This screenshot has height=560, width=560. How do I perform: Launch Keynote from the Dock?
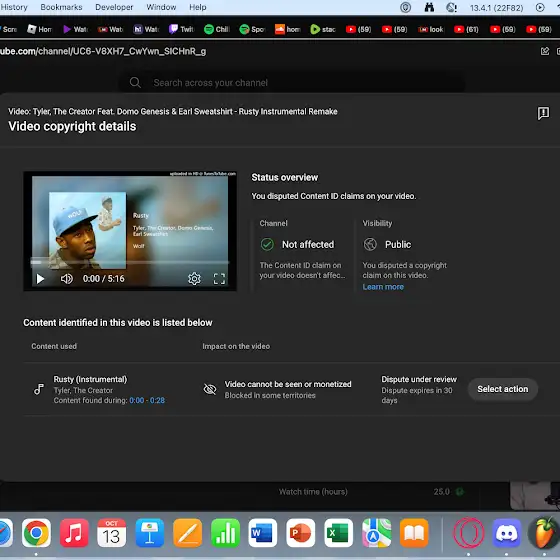(x=150, y=533)
